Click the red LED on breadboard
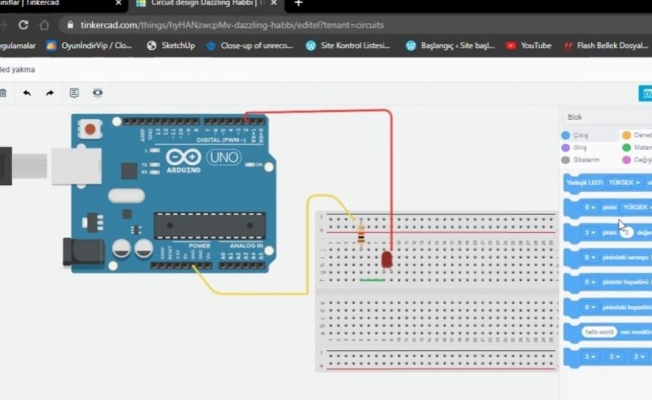Screen dimensions: 652x400 coord(386,259)
